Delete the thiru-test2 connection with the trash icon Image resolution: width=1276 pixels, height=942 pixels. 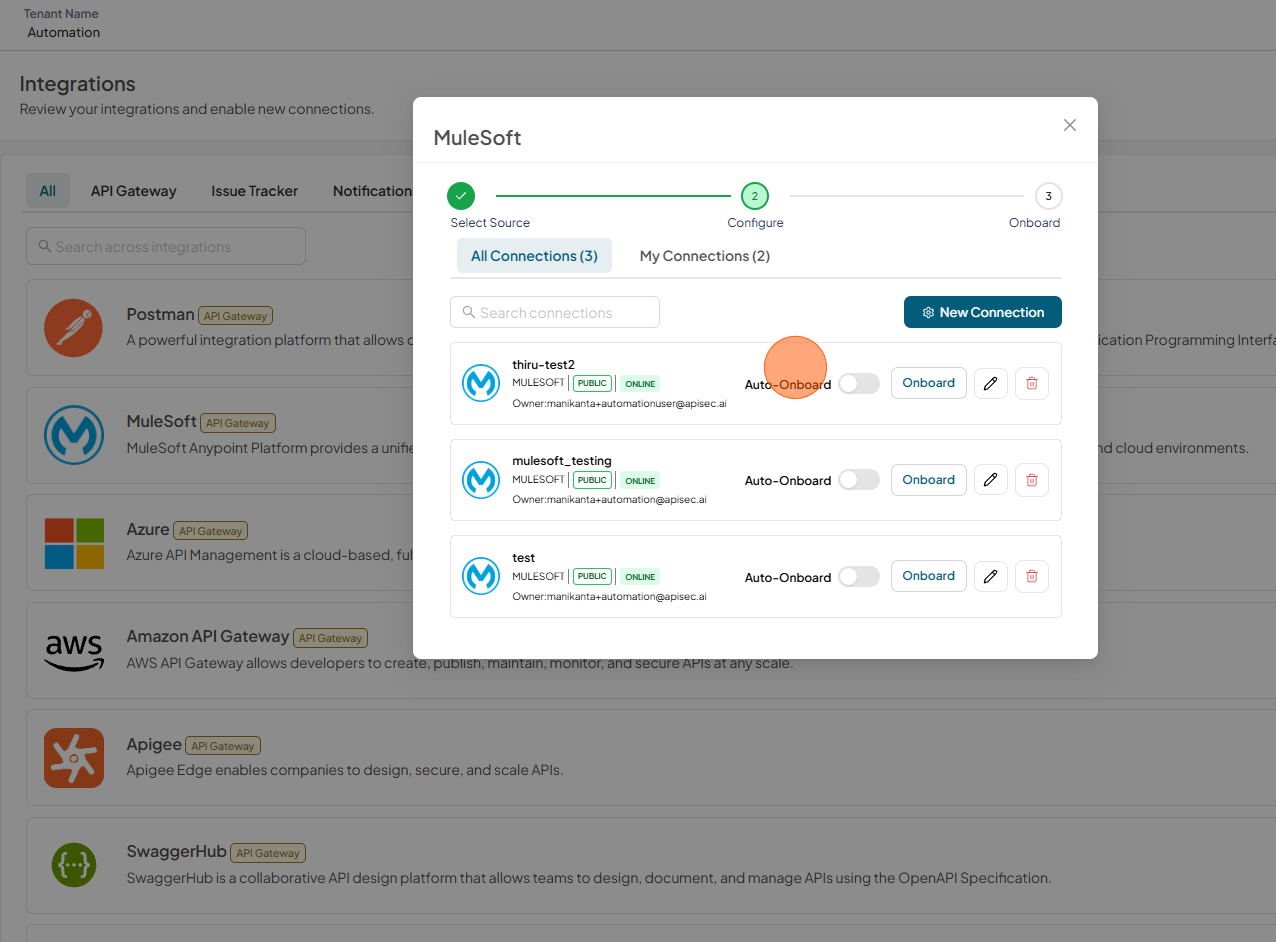pos(1032,383)
